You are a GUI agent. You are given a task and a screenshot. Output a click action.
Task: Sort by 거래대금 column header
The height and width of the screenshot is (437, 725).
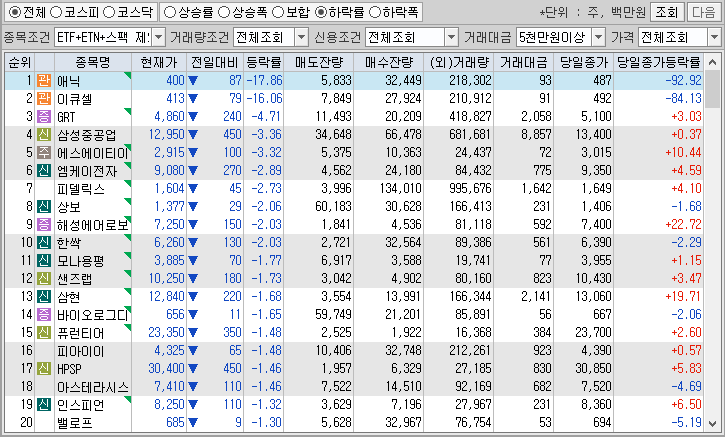click(x=523, y=62)
